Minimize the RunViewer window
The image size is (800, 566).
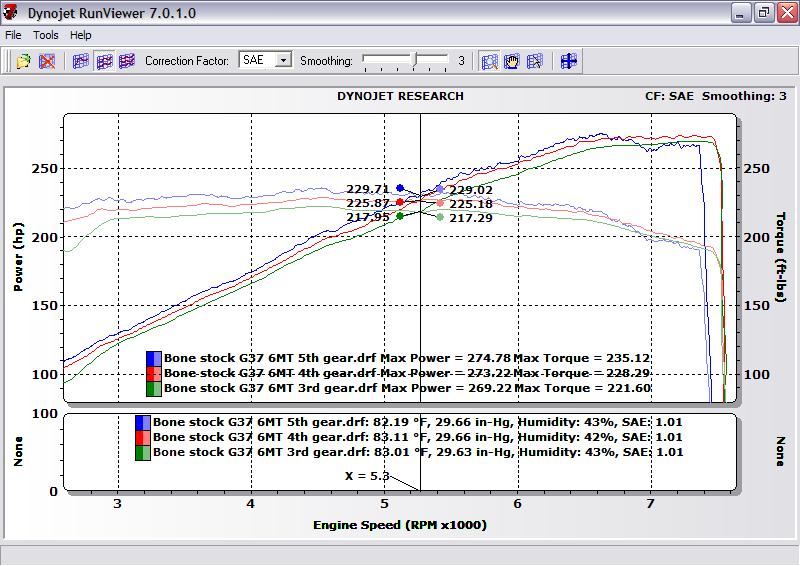click(x=740, y=13)
